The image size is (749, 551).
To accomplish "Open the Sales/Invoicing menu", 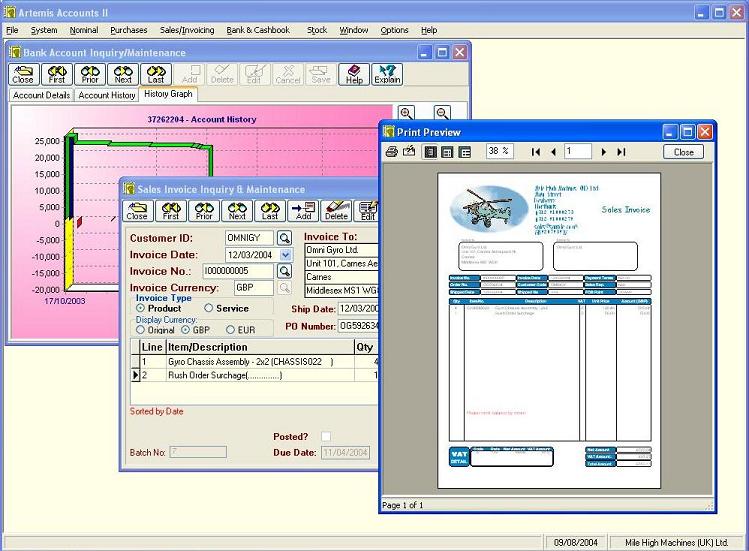I will (187, 30).
